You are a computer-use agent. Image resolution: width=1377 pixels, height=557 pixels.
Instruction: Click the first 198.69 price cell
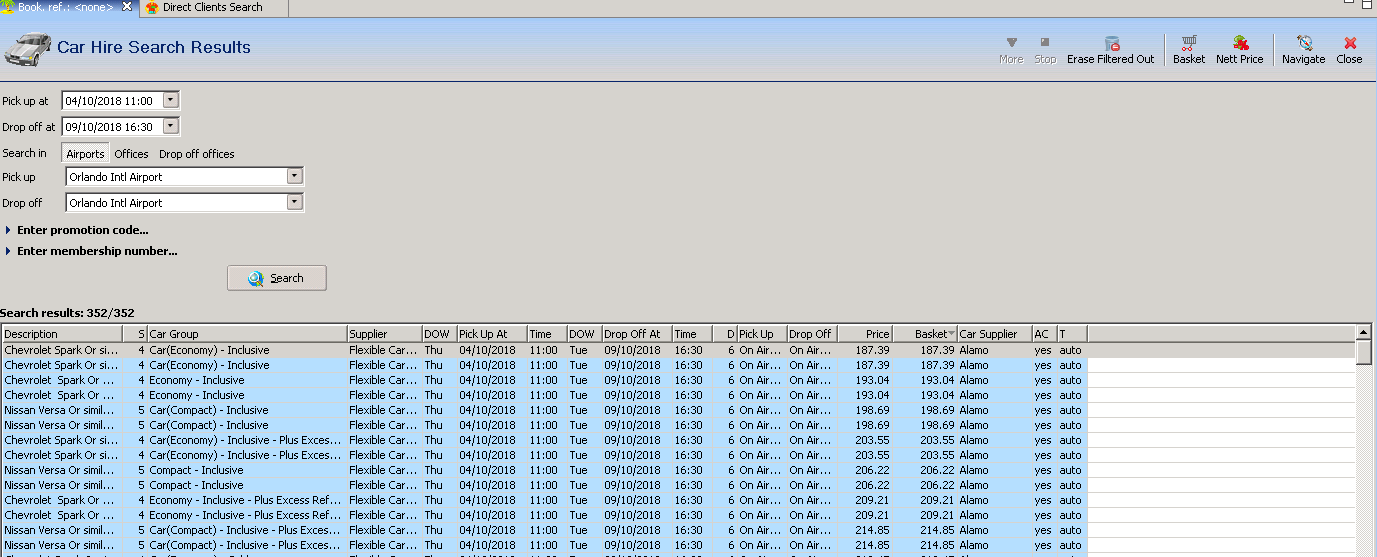click(865, 410)
